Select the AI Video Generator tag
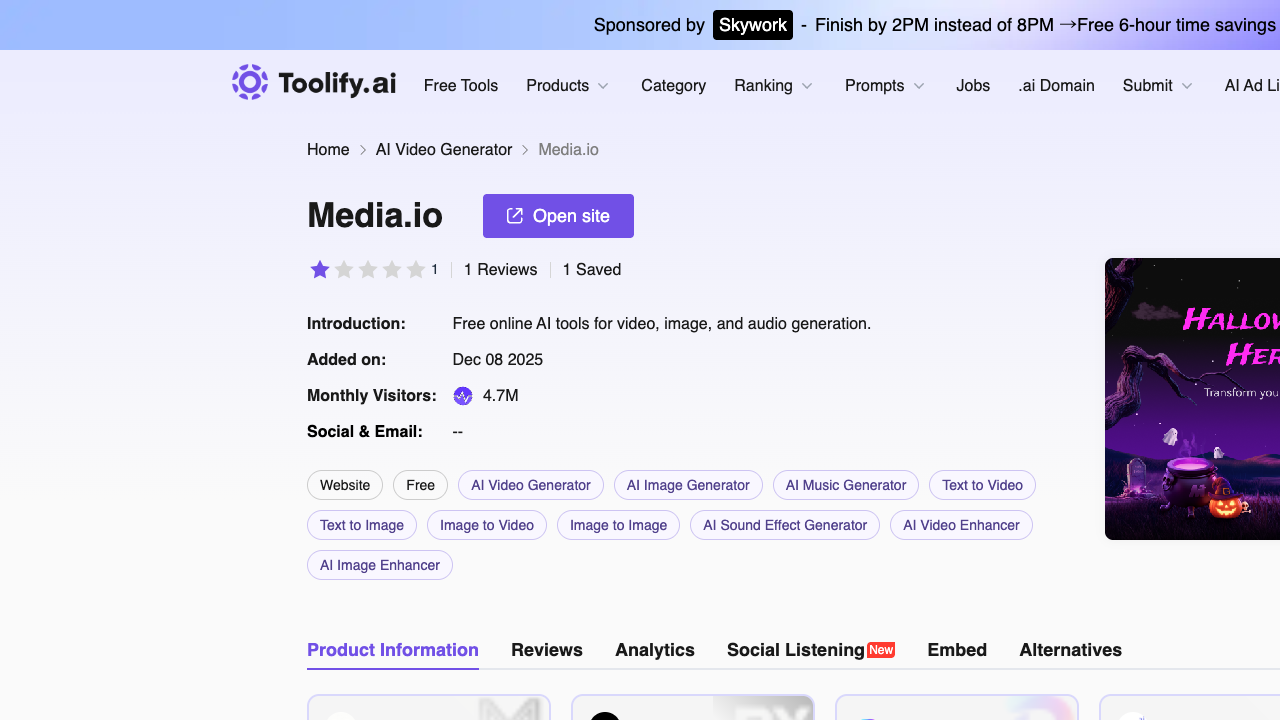Image resolution: width=1280 pixels, height=720 pixels. [531, 485]
